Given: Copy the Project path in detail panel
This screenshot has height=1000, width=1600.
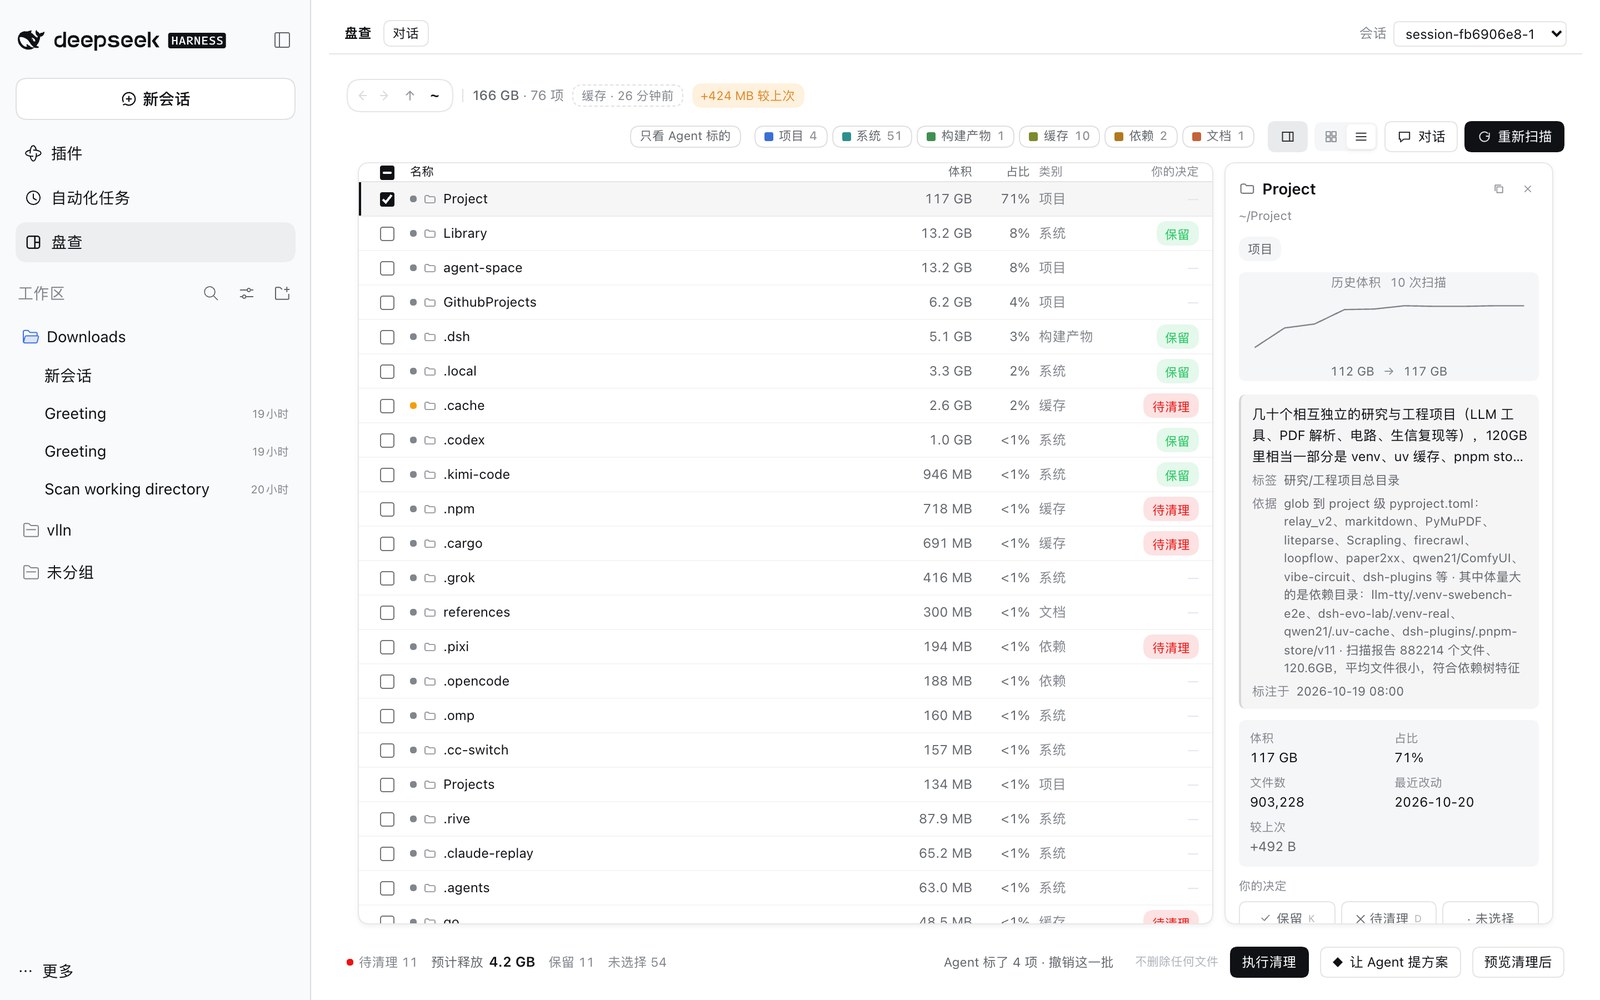Looking at the screenshot, I should point(1498,189).
